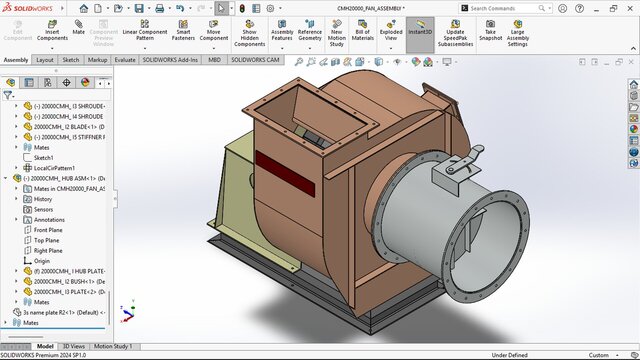Switch to the Model bottom tab
The image size is (640, 360).
tap(45, 347)
